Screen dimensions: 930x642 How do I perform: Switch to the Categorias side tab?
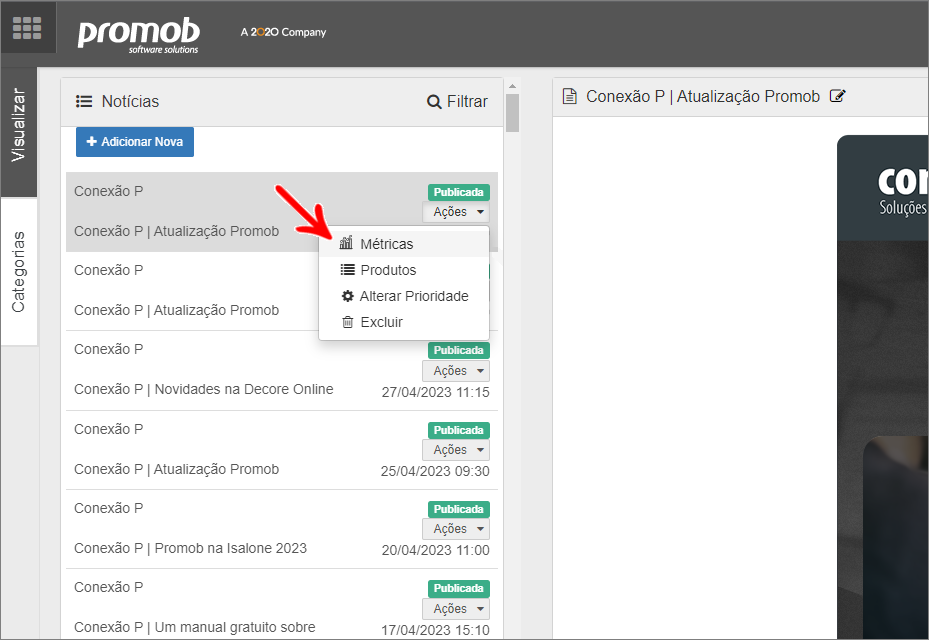point(18,272)
